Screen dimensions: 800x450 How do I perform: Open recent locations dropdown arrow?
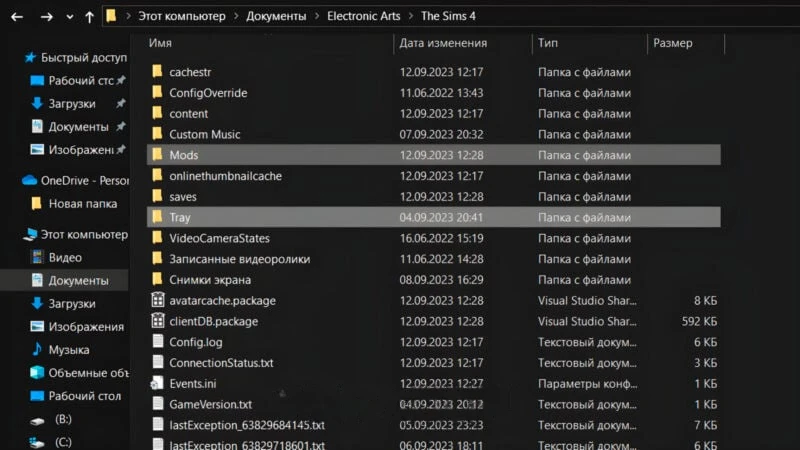click(70, 17)
